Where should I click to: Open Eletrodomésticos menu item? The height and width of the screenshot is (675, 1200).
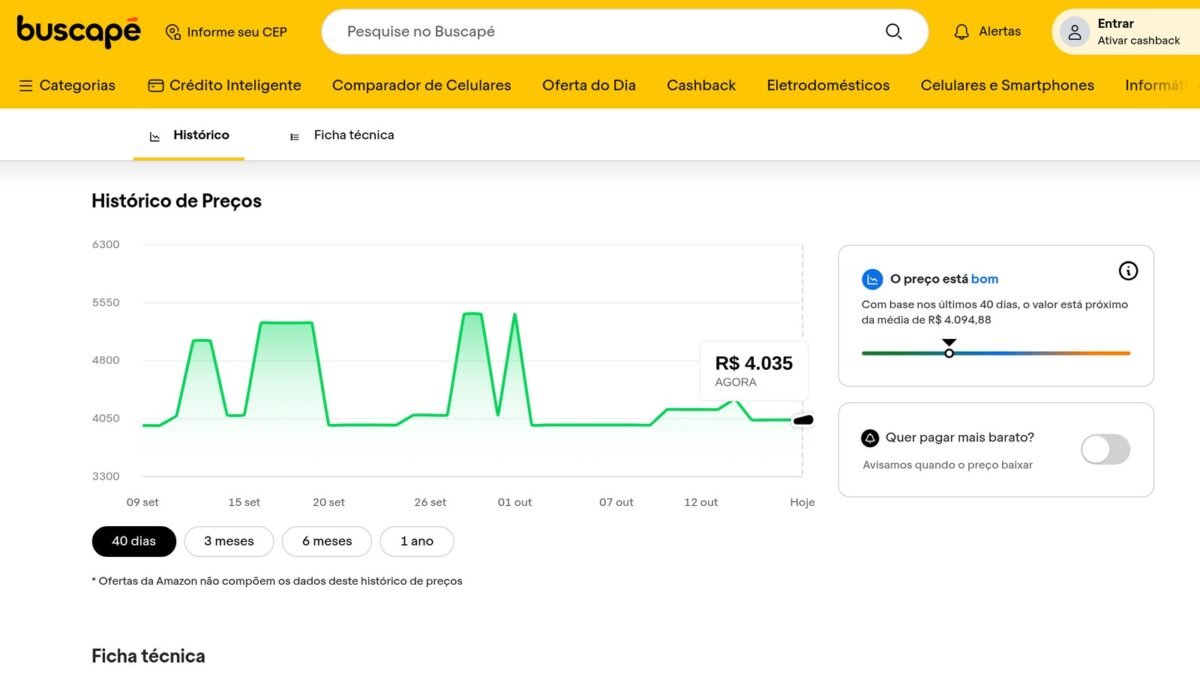point(828,86)
